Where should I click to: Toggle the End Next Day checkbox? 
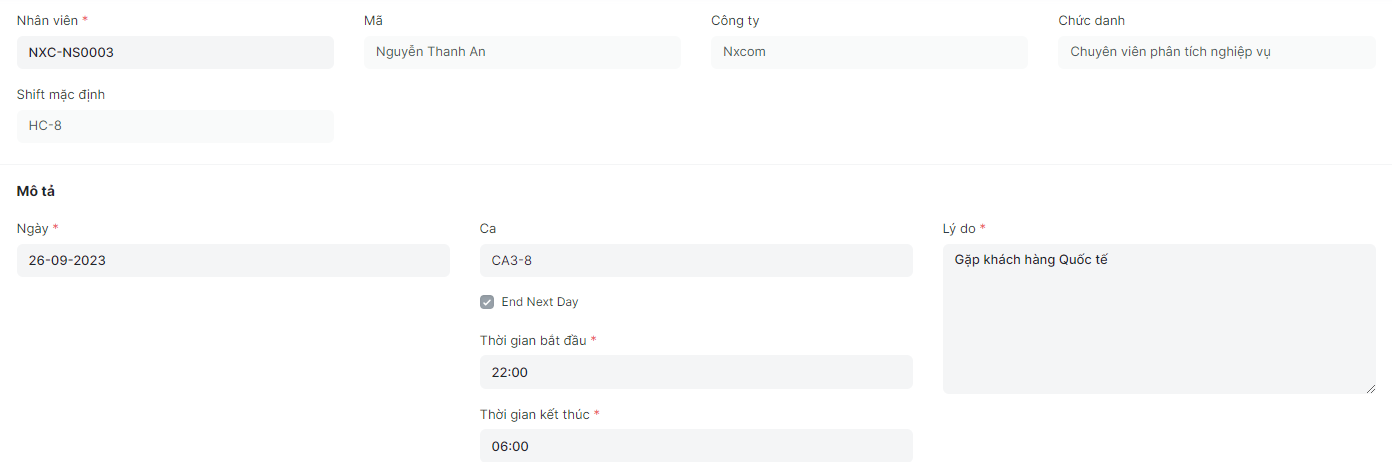point(487,302)
